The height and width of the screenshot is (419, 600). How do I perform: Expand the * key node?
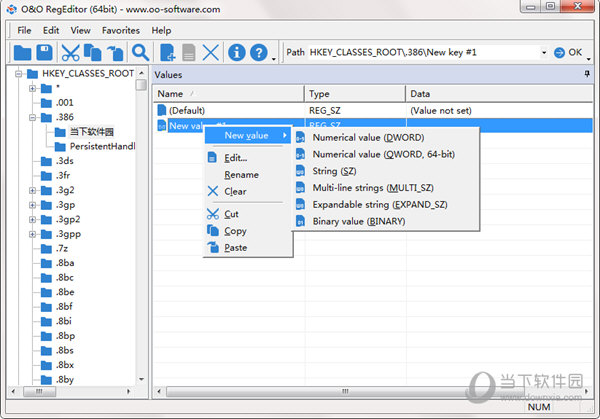point(33,88)
